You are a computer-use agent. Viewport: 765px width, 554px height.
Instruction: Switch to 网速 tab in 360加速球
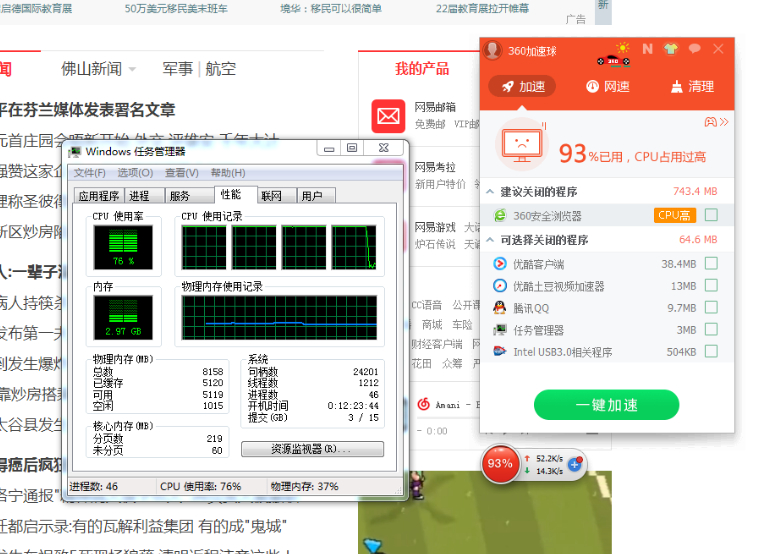(x=607, y=87)
